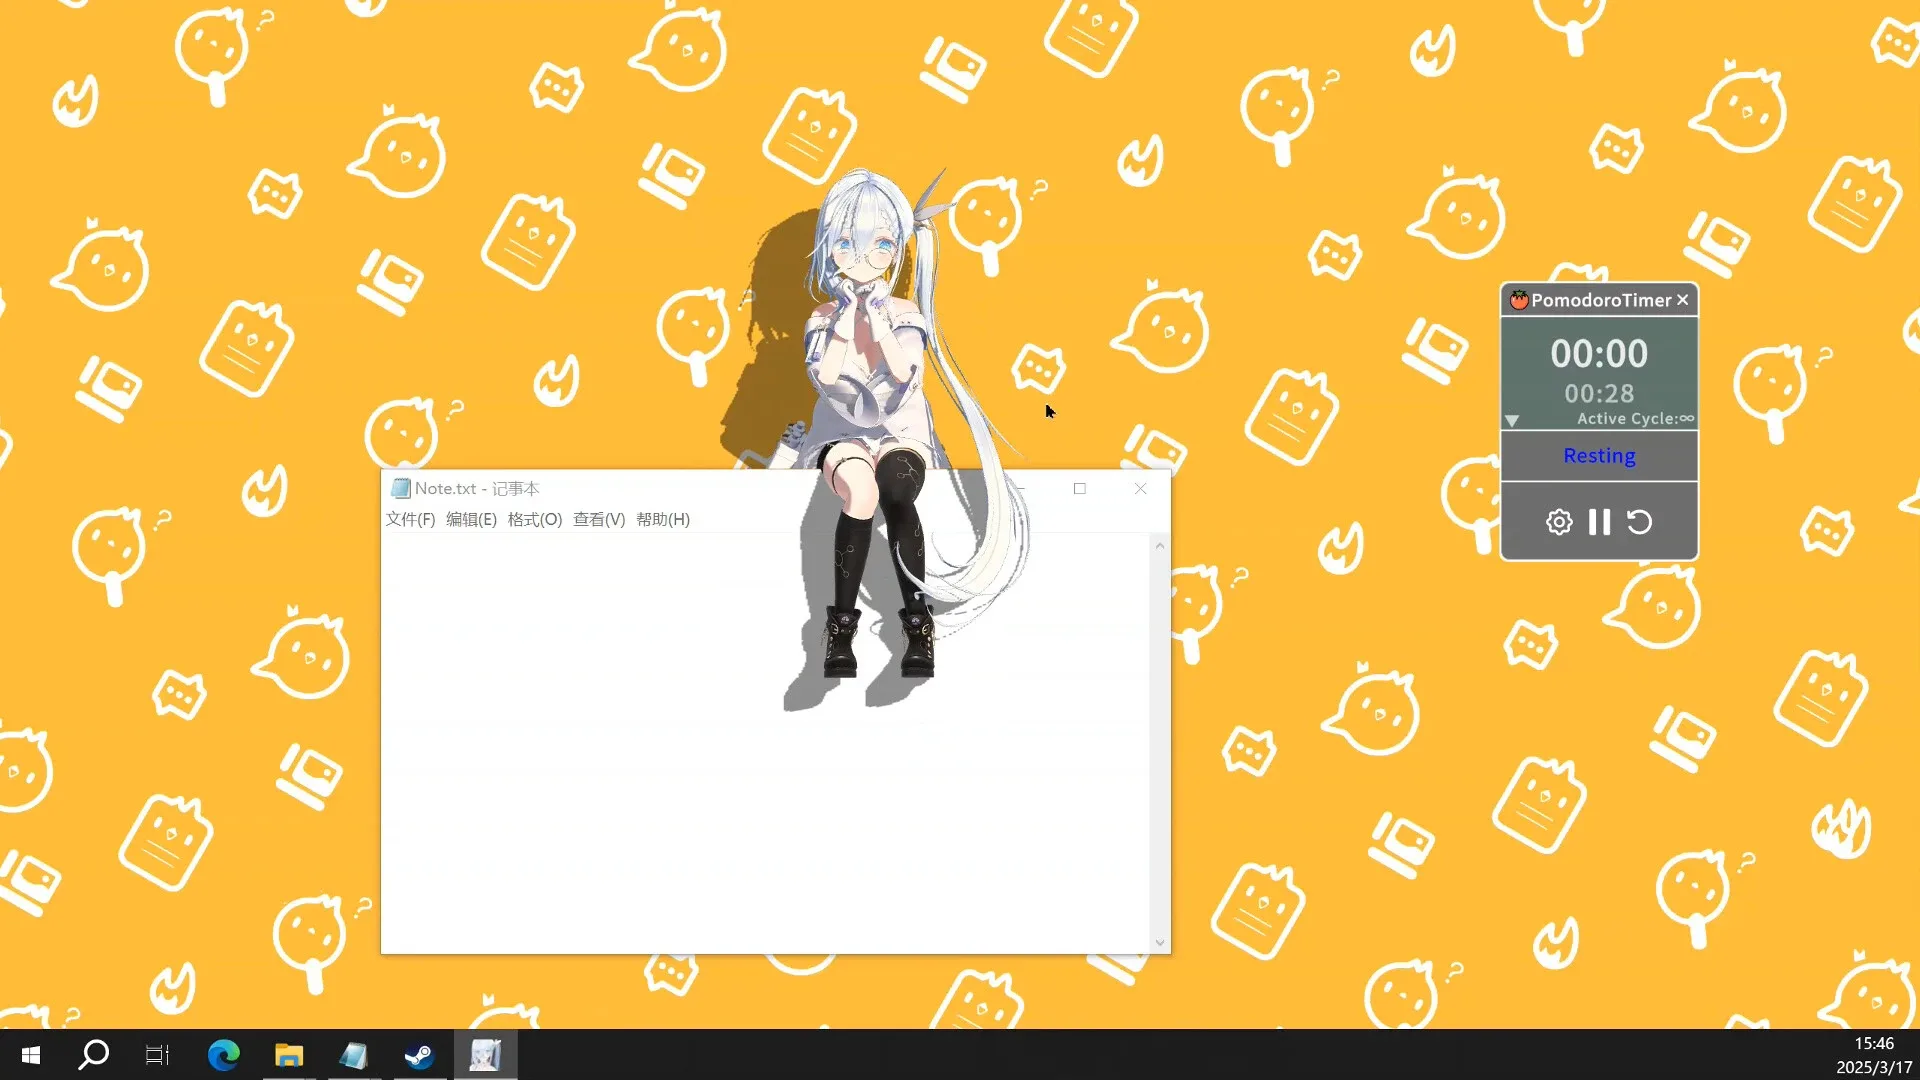Pause the Pomodoro timer
Image resolution: width=1920 pixels, height=1080 pixels.
tap(1599, 521)
